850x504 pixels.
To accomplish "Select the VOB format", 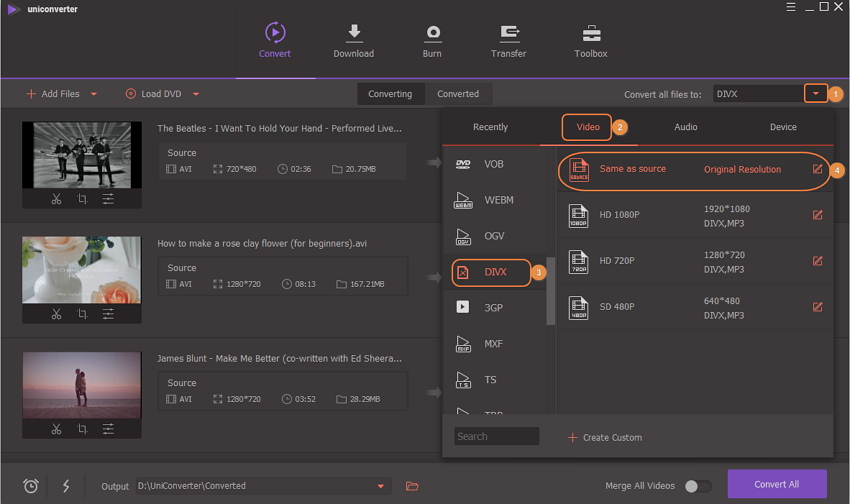I will (x=494, y=164).
